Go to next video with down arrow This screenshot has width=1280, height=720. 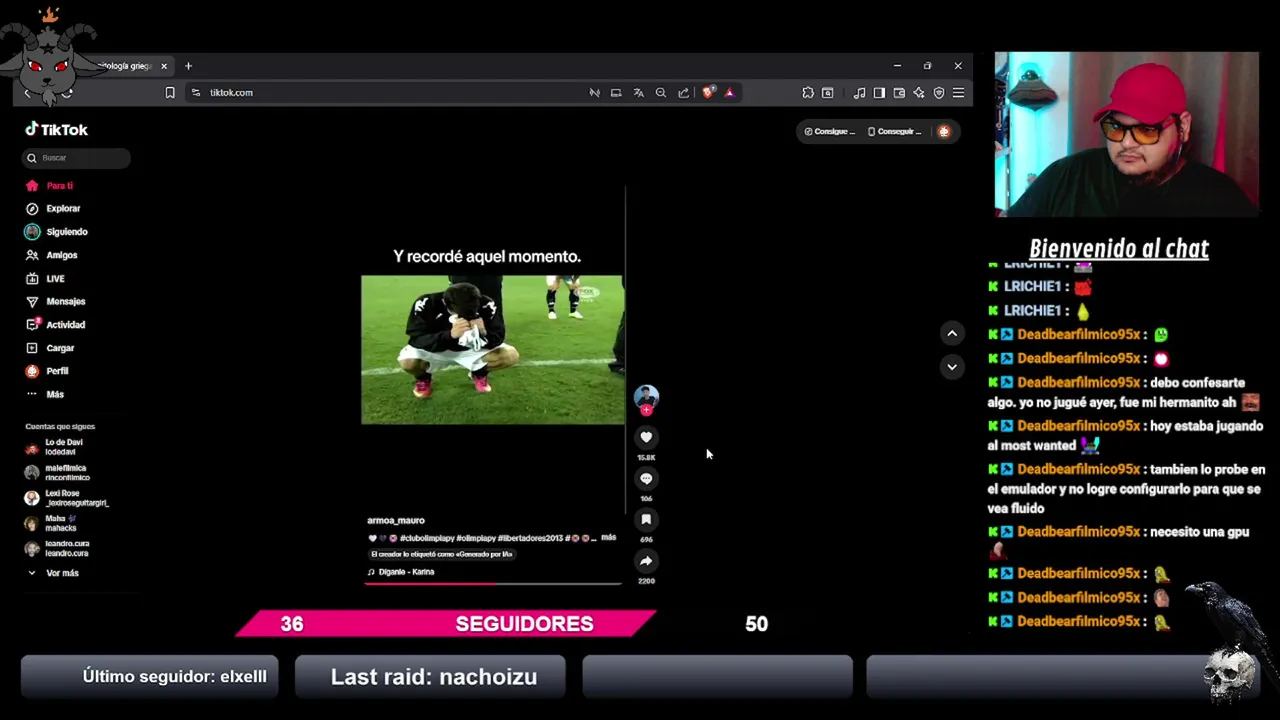point(952,367)
